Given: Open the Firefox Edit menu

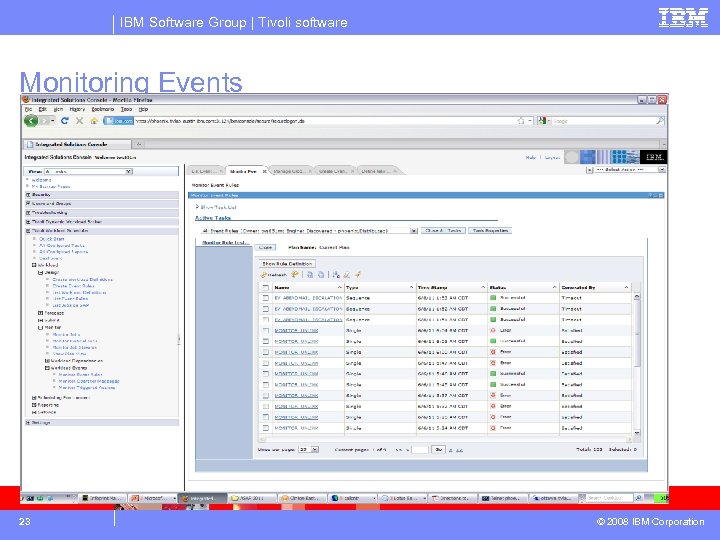Looking at the screenshot, I should coord(43,109).
